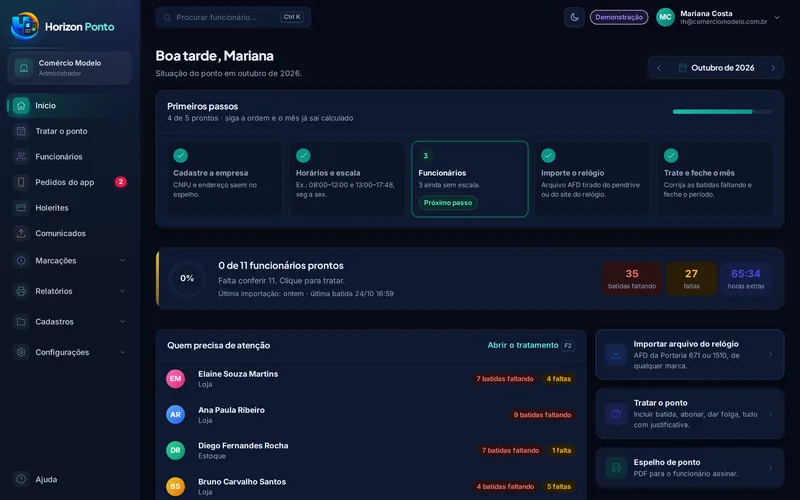Click the DR avatar of Diego Fernandes Rocha
Screen dimensions: 800x500
coord(176,451)
